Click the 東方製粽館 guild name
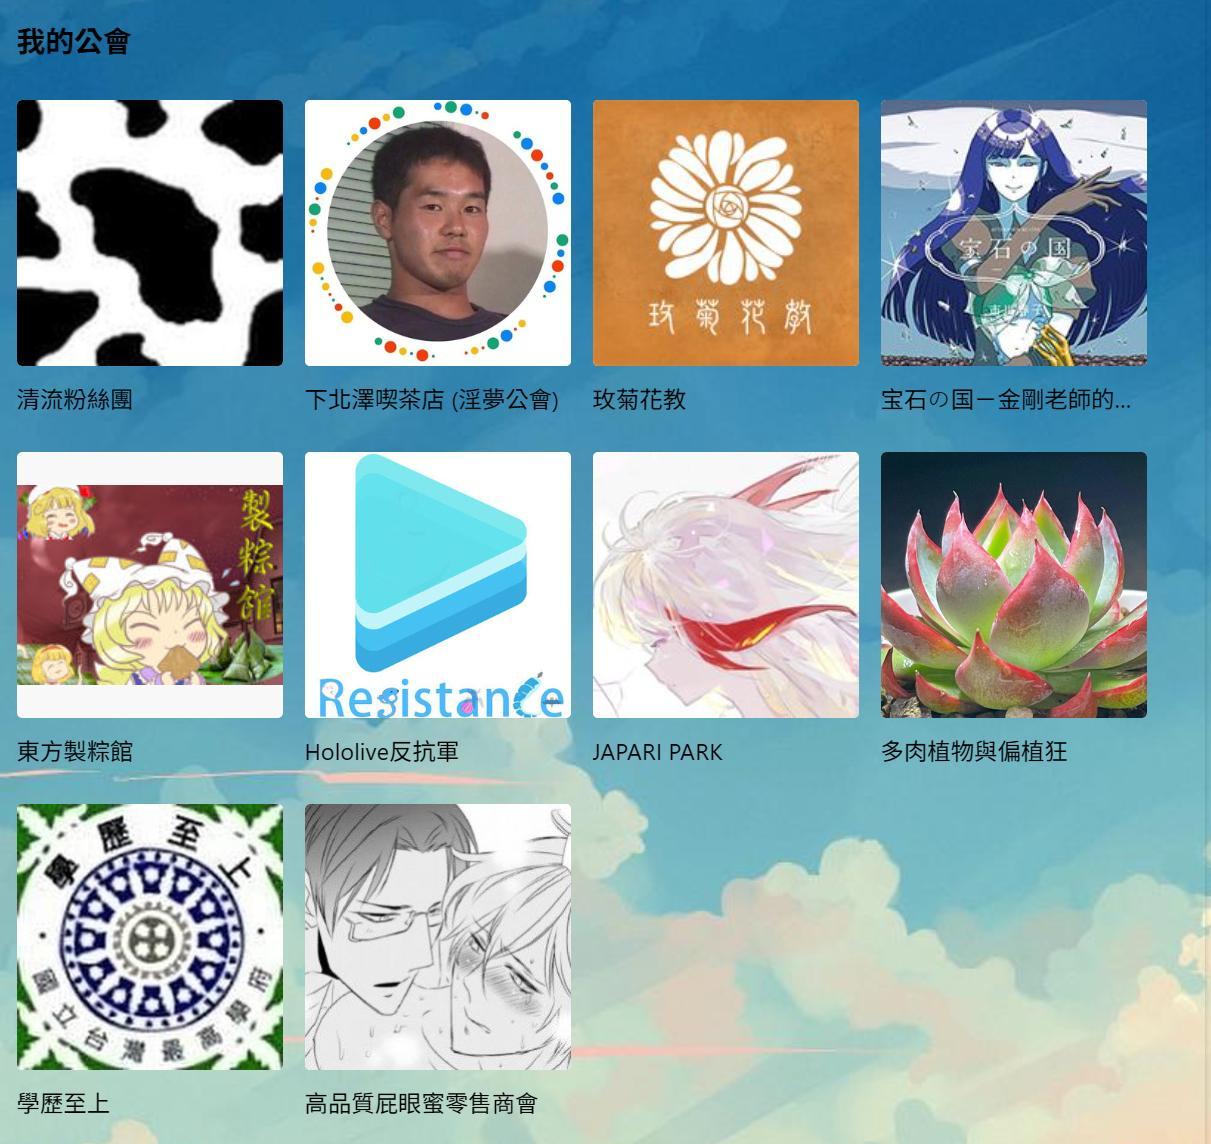Viewport: 1211px width, 1144px height. click(75, 752)
